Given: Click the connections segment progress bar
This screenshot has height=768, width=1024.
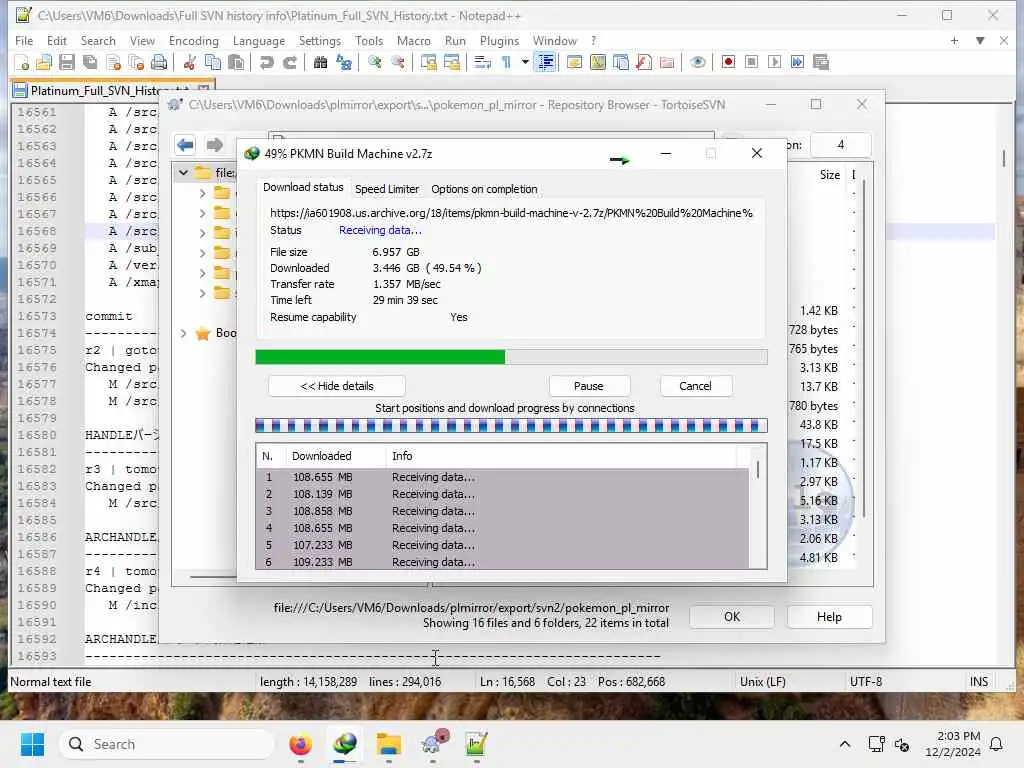Looking at the screenshot, I should point(511,426).
